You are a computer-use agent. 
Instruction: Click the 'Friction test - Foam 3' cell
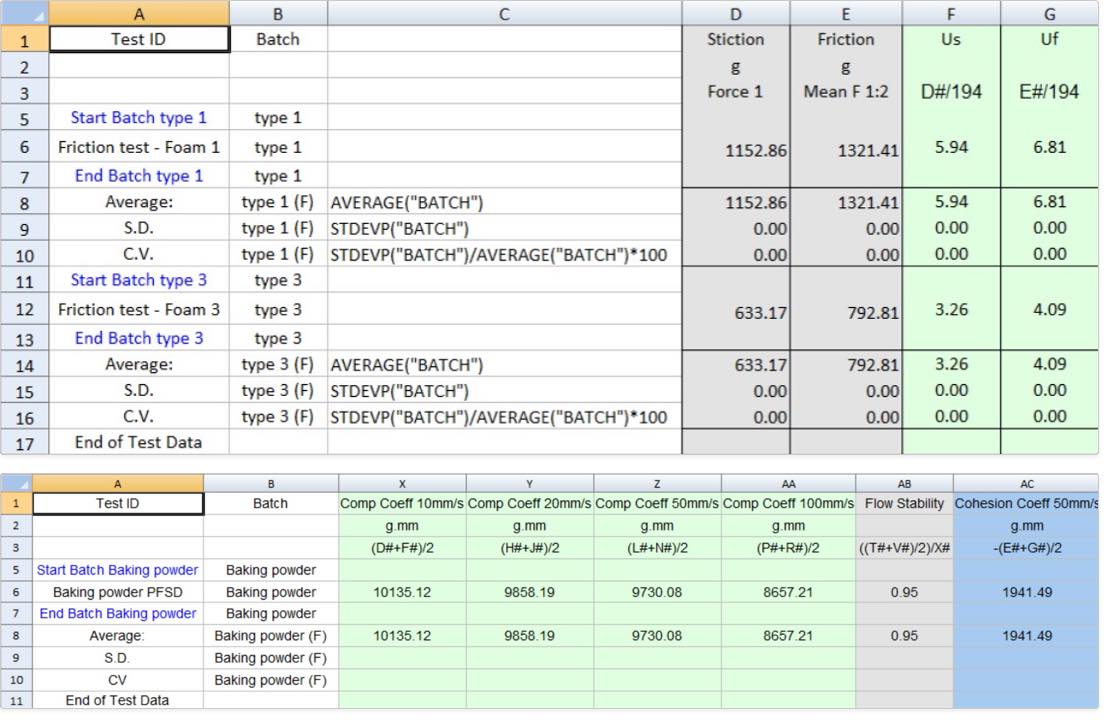point(138,309)
